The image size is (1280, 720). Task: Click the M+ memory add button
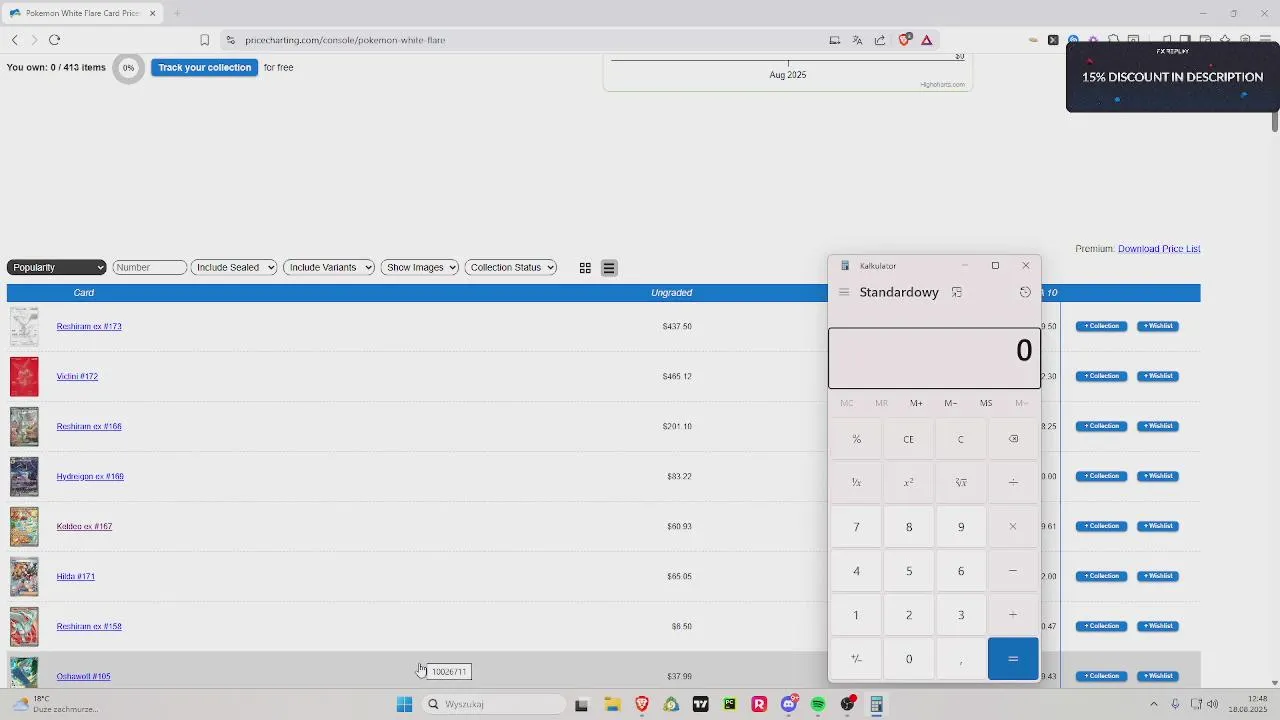(916, 403)
